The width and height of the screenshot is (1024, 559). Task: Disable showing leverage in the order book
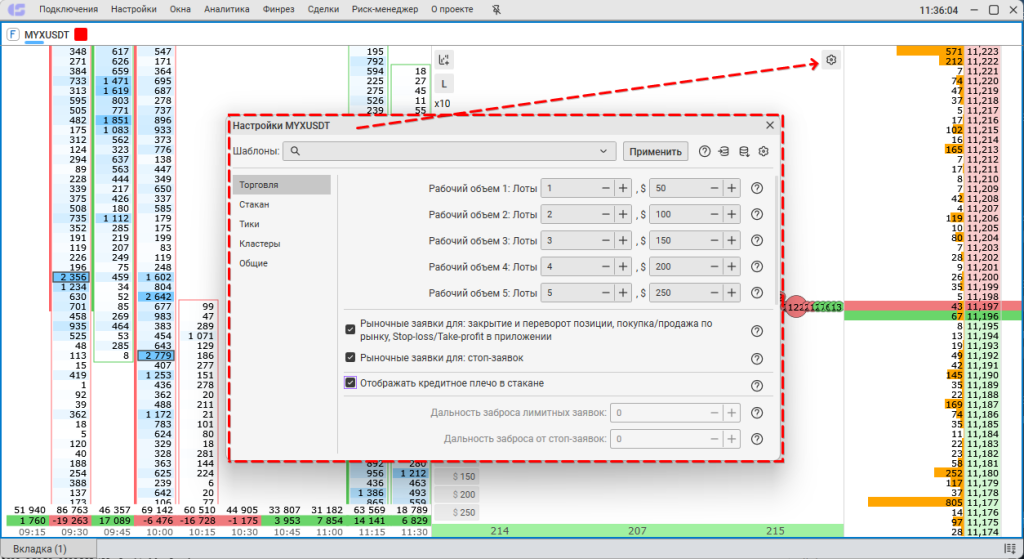(x=350, y=383)
